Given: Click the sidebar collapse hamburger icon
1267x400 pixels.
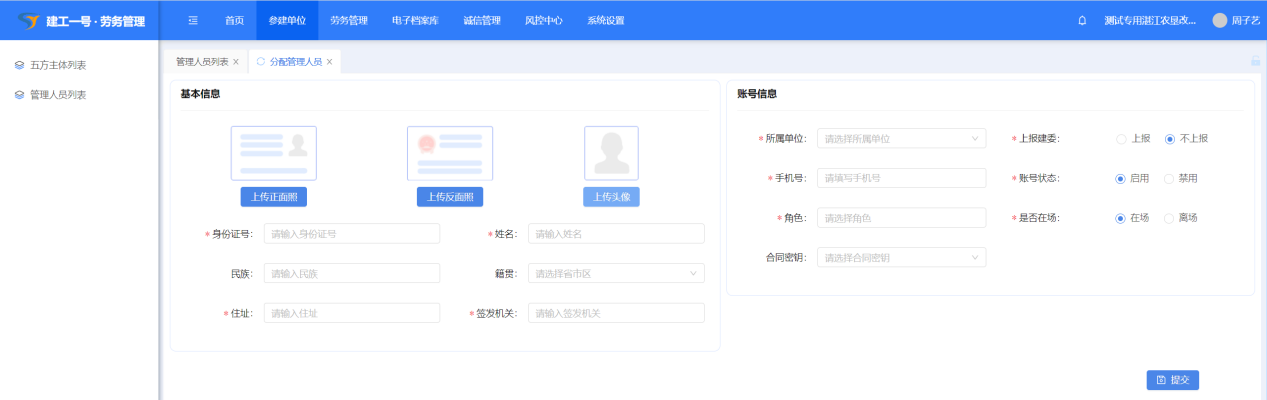Looking at the screenshot, I should [193, 20].
